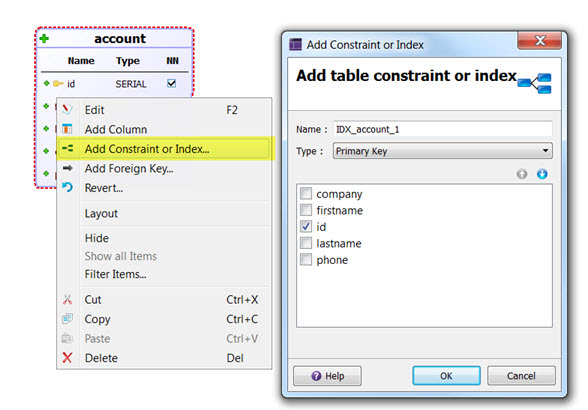588x410 pixels.
Task: Choose Cut from the context menu
Action: (164, 300)
